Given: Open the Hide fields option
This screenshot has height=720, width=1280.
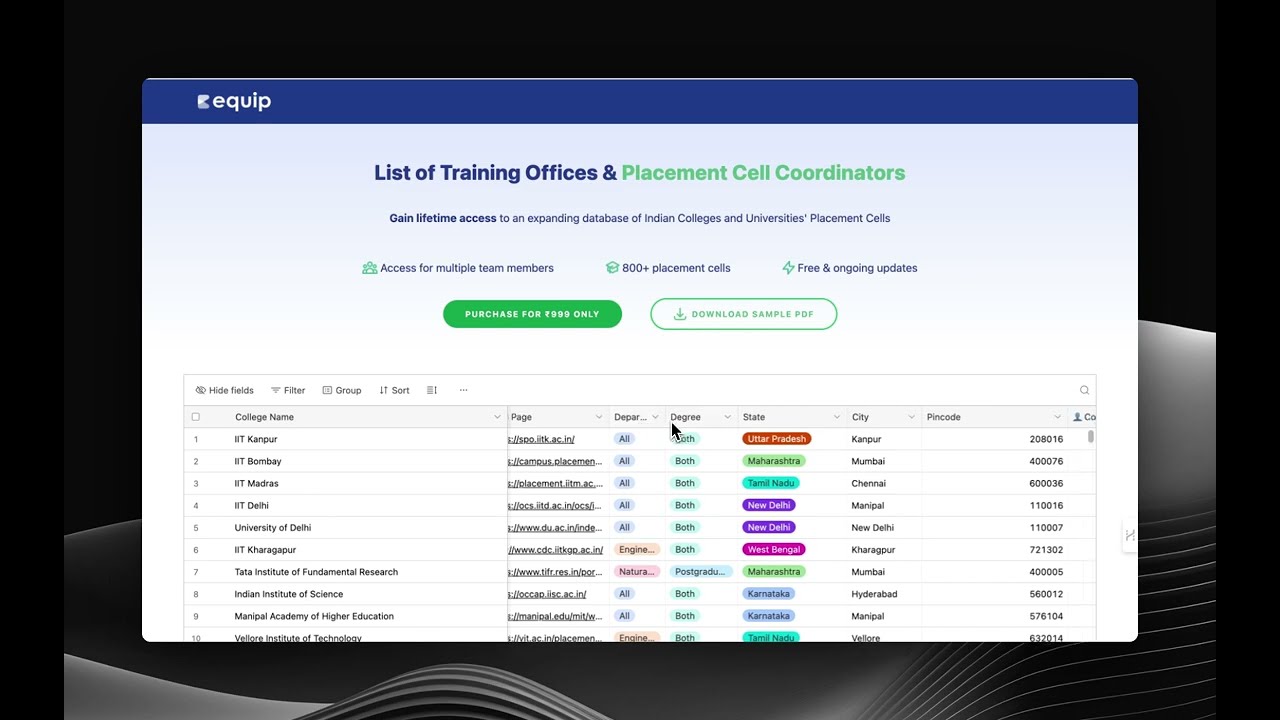Looking at the screenshot, I should coord(225,390).
